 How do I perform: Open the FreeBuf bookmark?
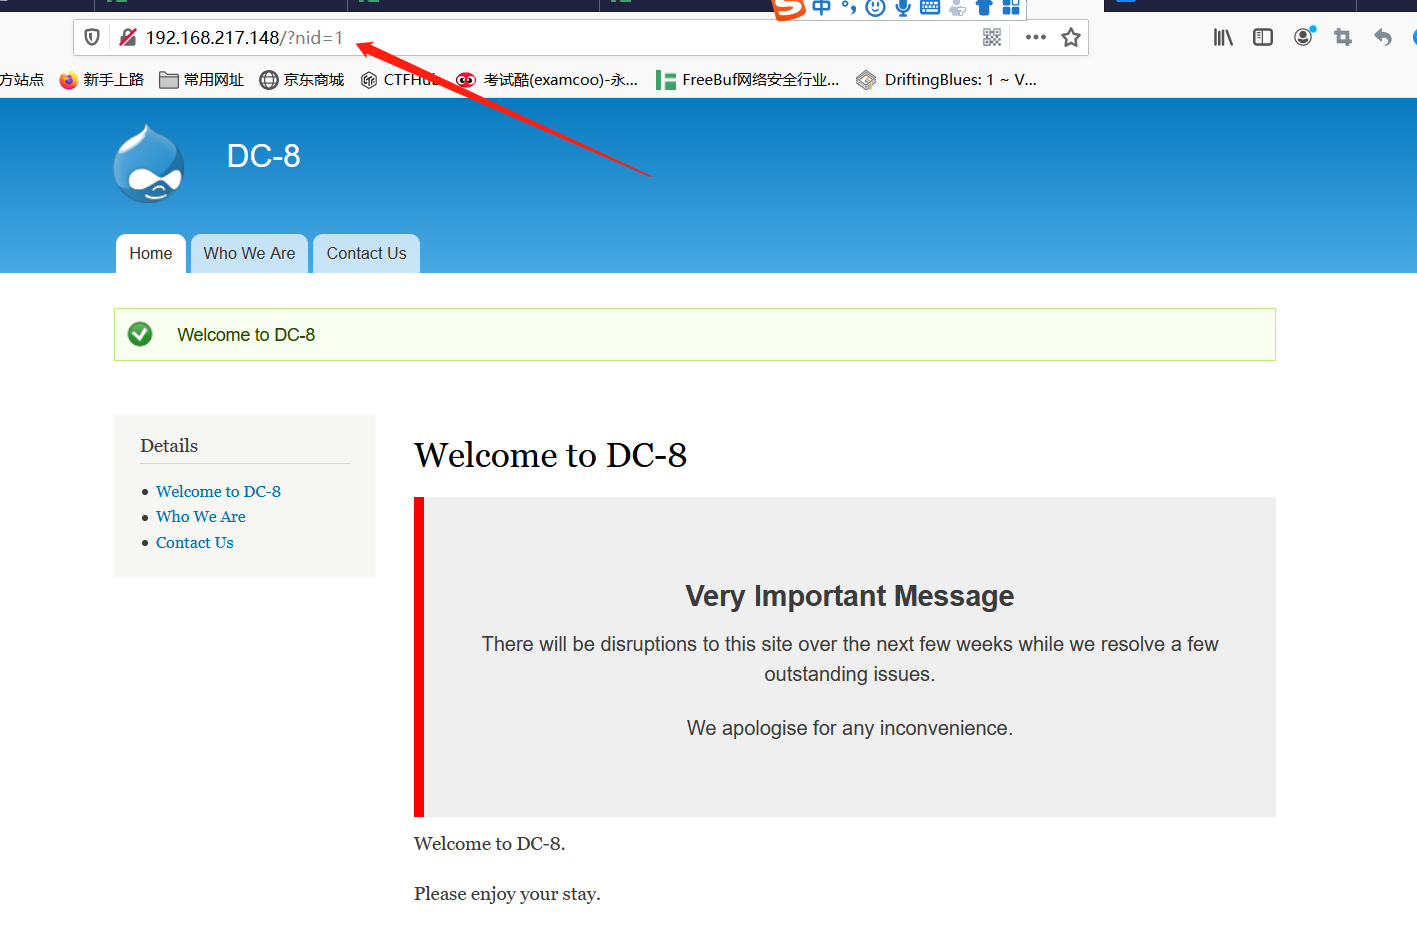pos(747,80)
